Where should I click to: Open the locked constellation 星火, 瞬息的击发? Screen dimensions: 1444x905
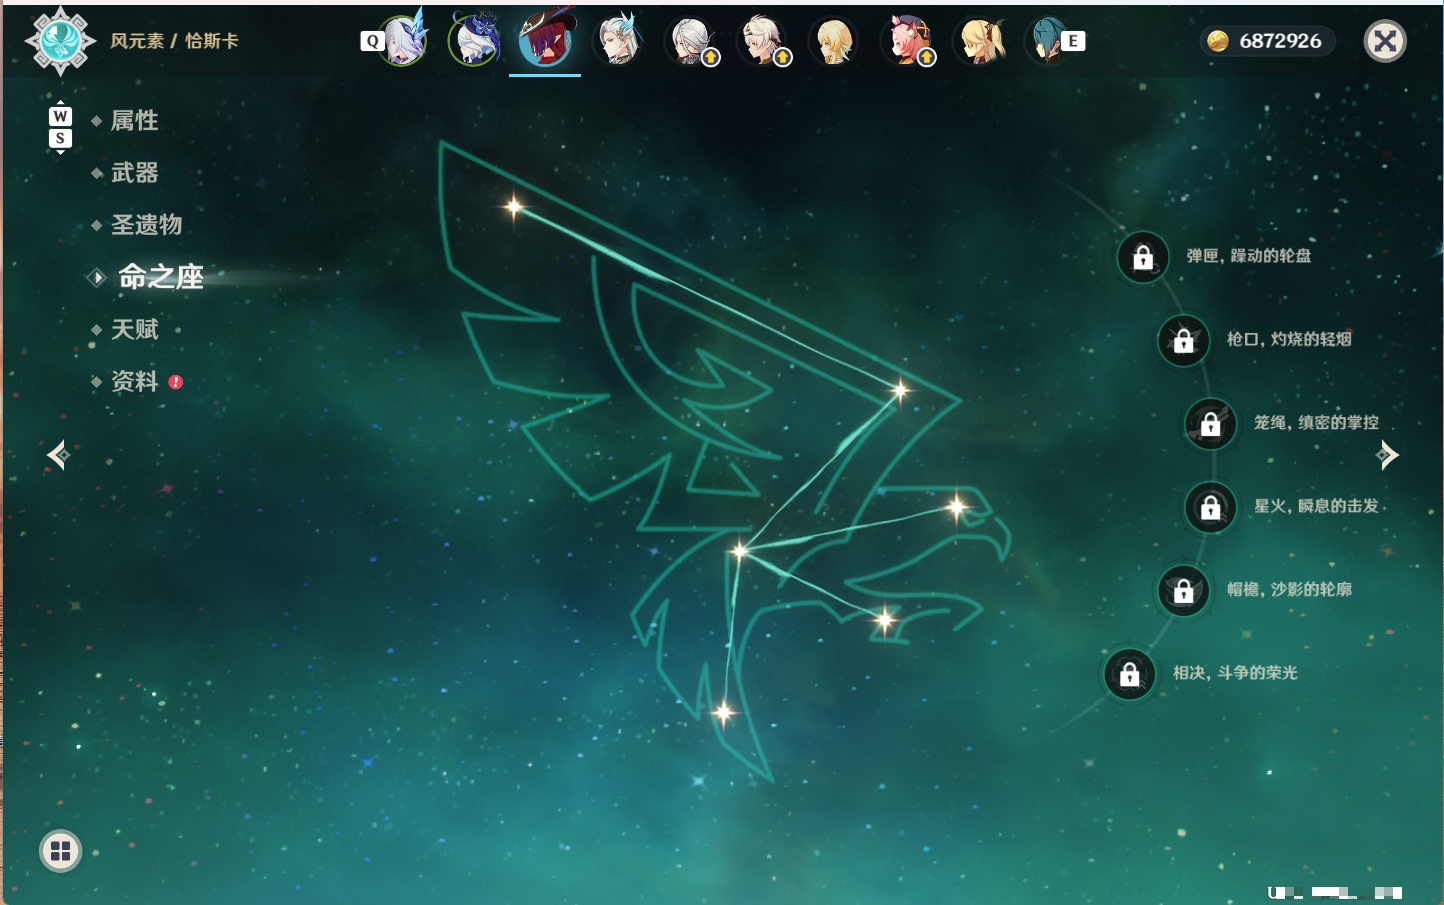(1211, 507)
